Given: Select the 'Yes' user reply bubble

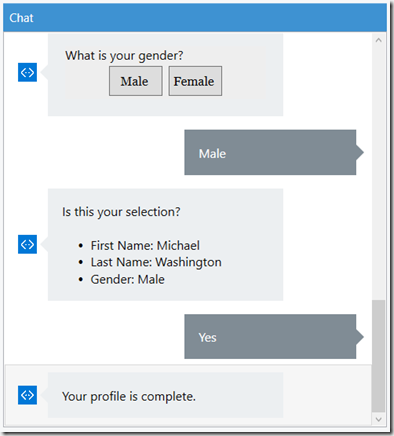Looking at the screenshot, I should coord(270,337).
